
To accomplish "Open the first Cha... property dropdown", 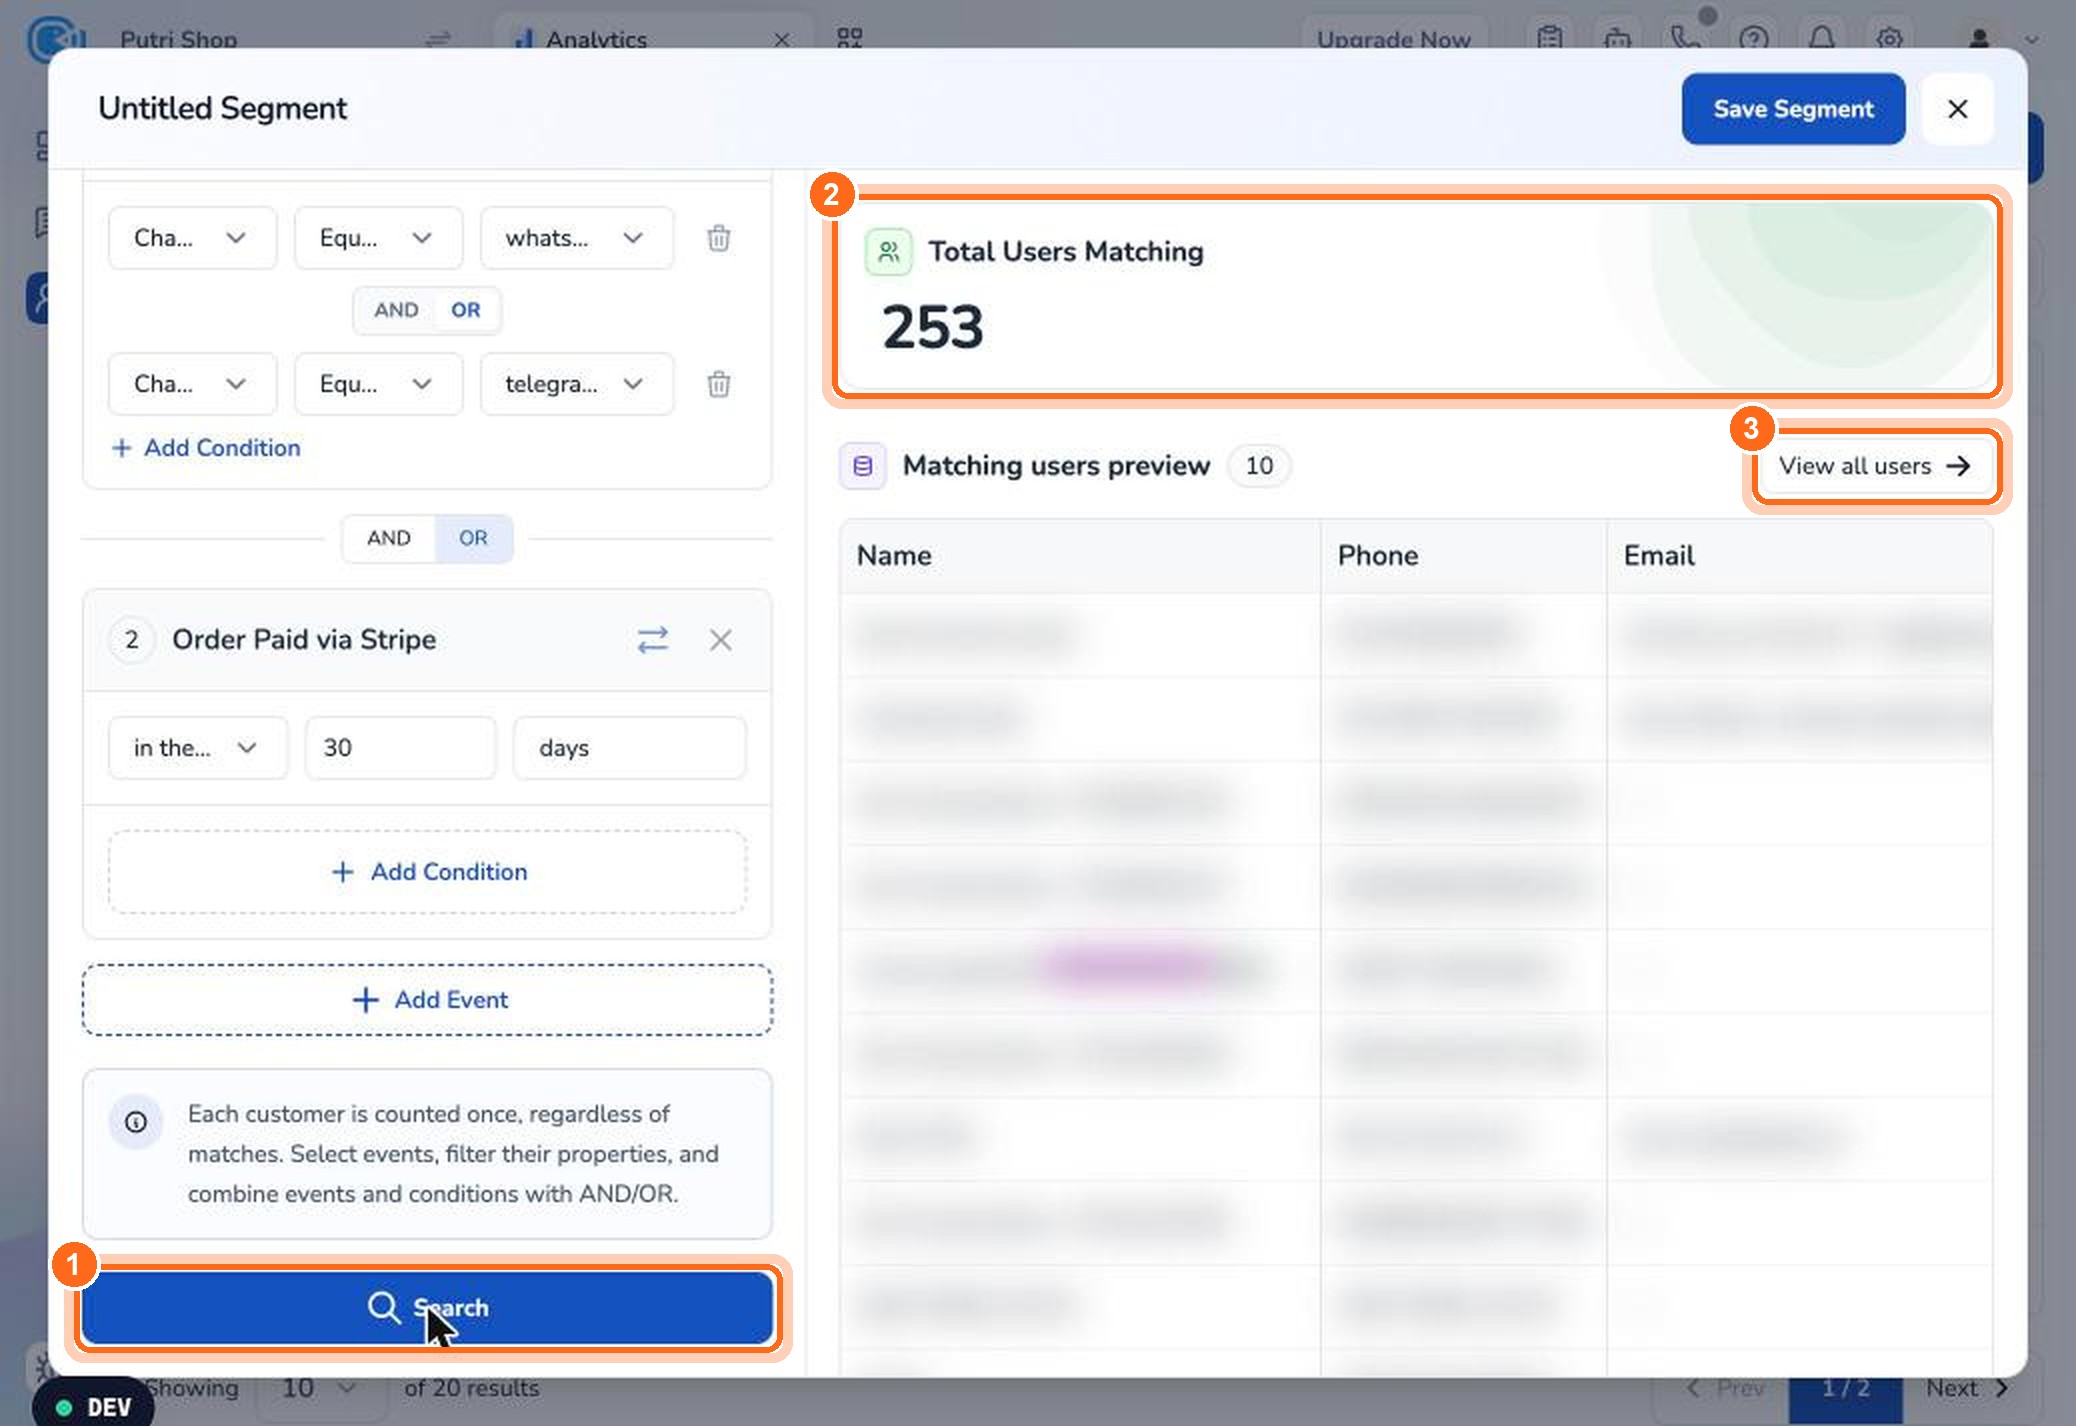I will [192, 238].
